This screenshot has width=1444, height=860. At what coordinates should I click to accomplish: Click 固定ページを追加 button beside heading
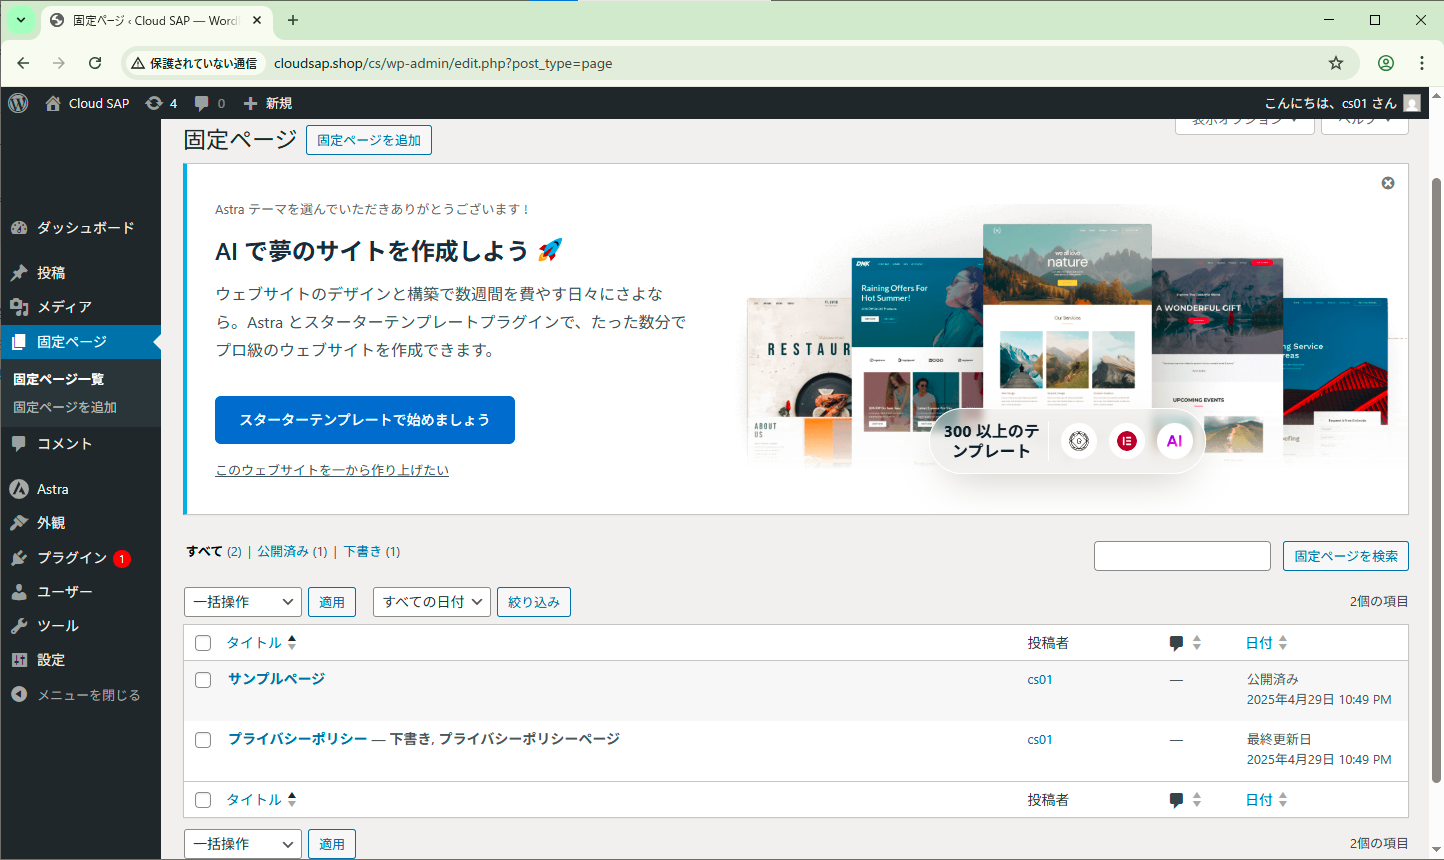[369, 140]
